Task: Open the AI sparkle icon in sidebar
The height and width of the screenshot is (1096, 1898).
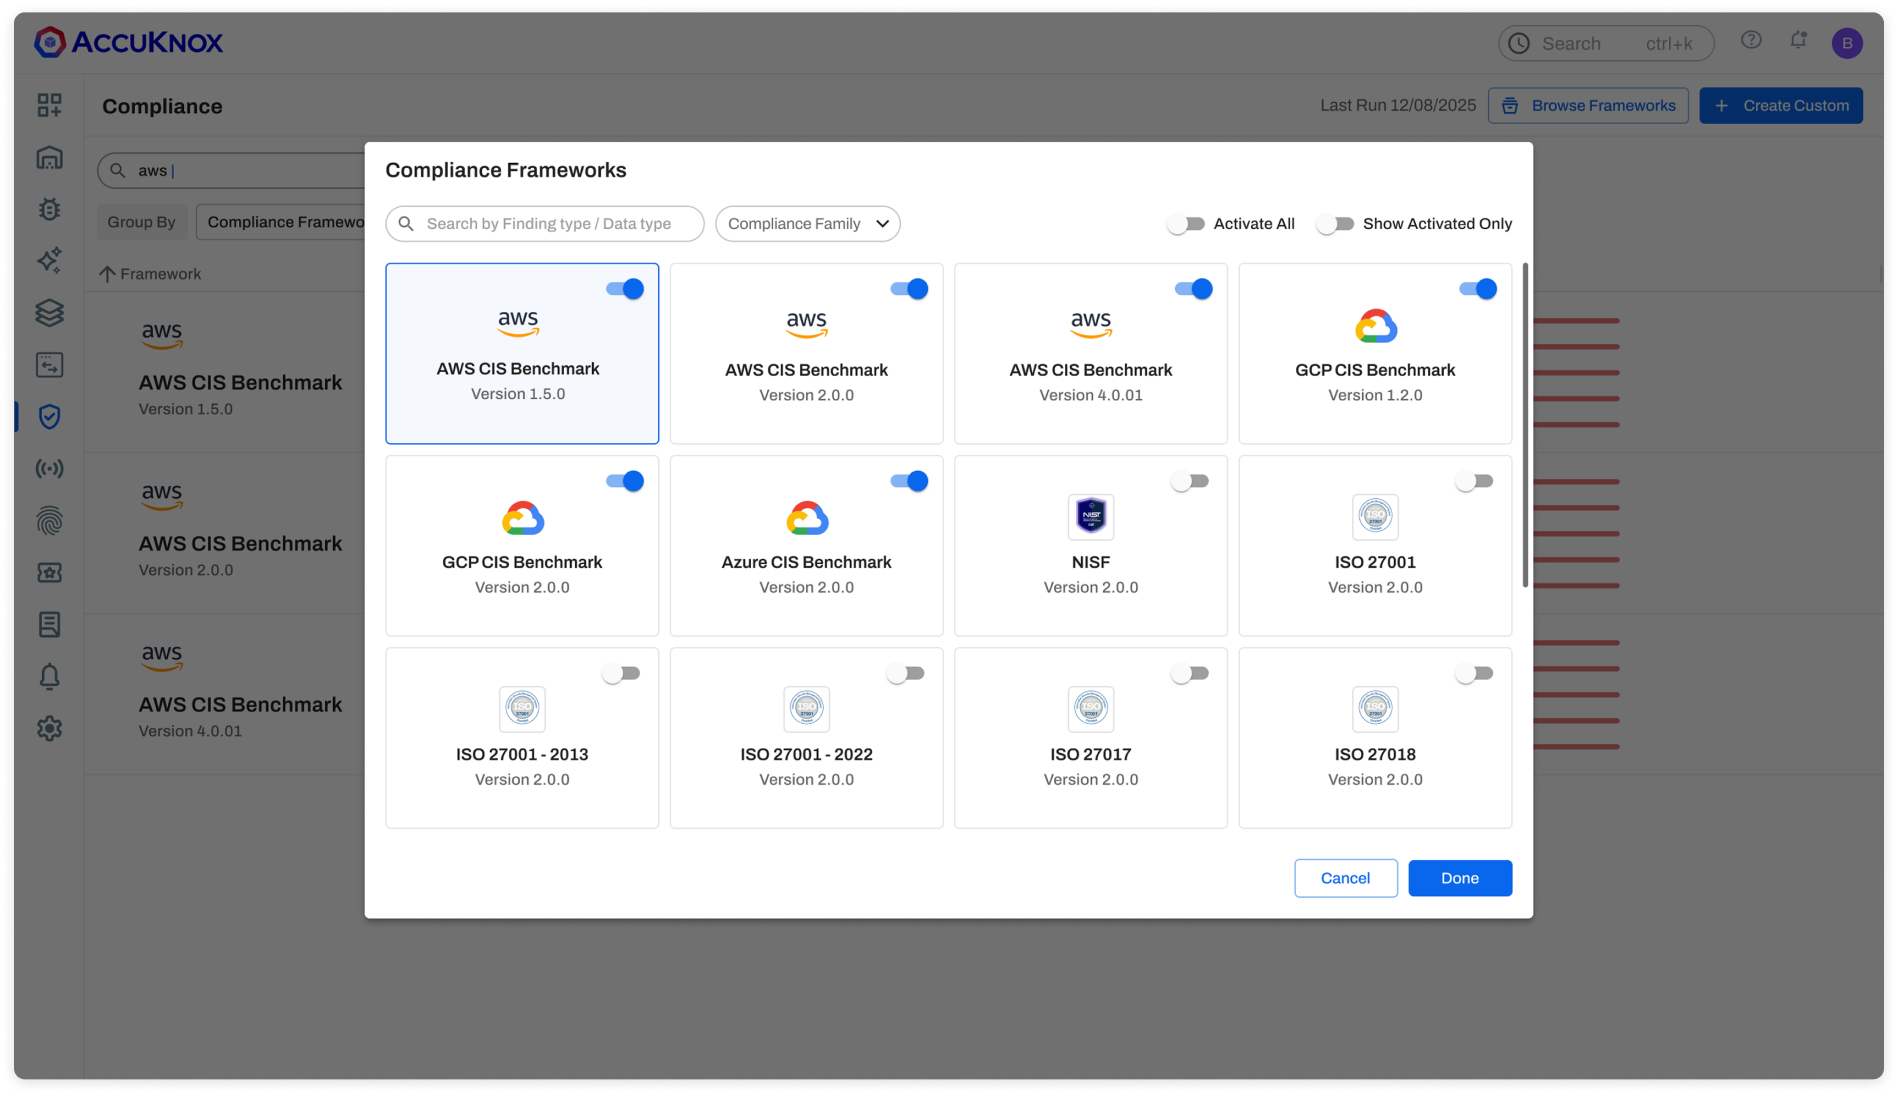Action: click(x=49, y=260)
